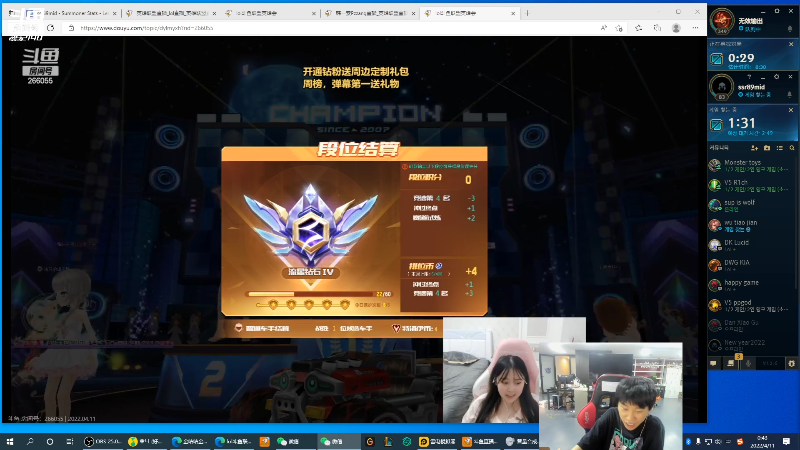Click 无效输出 summoner profile icon
800x450 pixels.
tap(722, 22)
